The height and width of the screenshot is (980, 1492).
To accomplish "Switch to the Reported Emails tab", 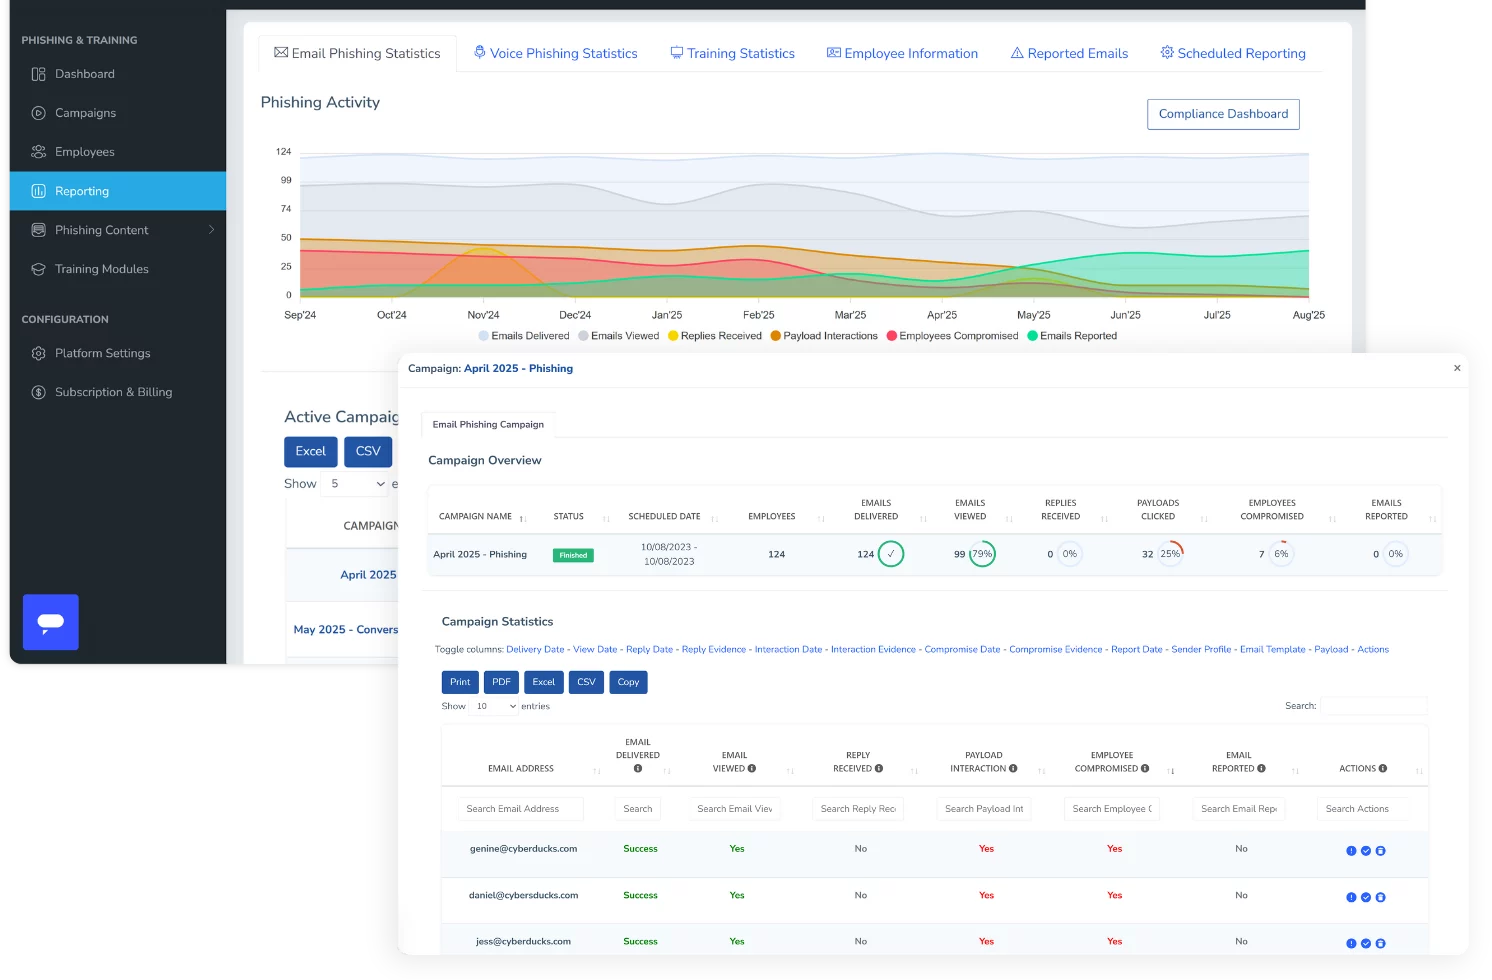I will 1069,53.
